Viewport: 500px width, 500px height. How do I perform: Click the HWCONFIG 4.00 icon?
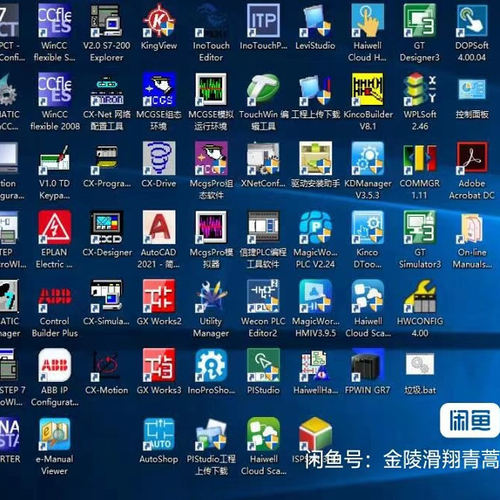(420, 296)
